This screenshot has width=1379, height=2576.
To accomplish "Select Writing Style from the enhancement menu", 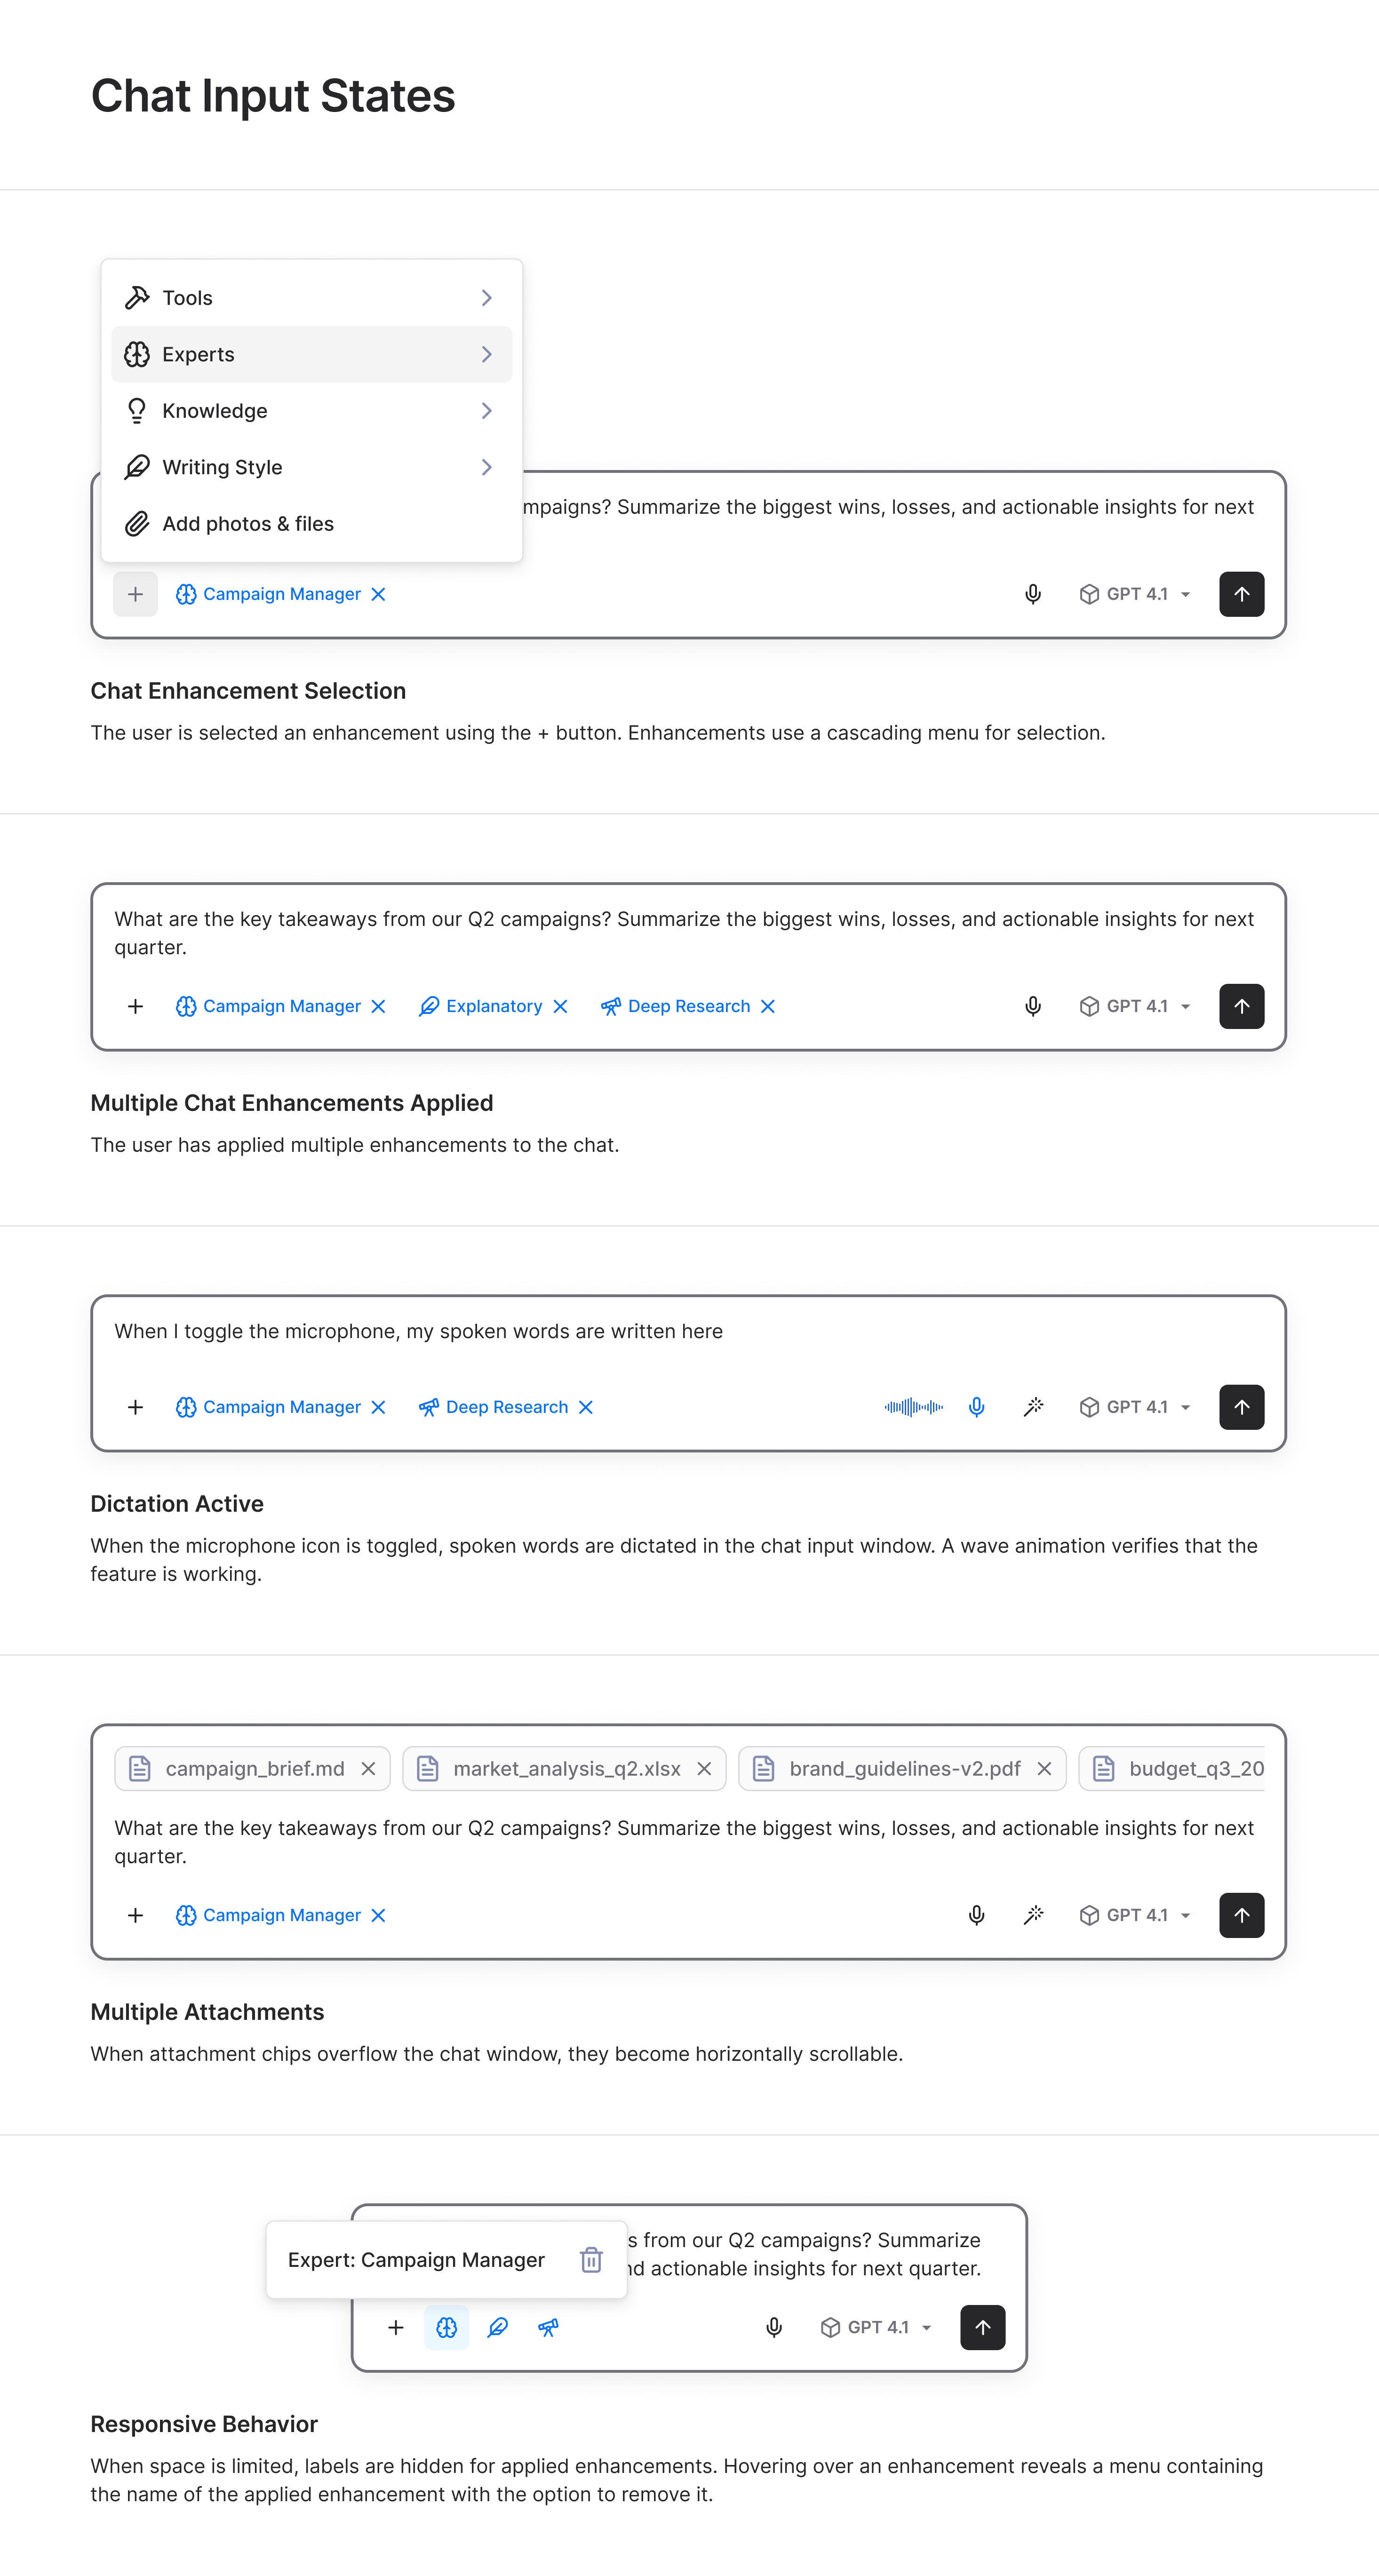I will click(x=222, y=467).
